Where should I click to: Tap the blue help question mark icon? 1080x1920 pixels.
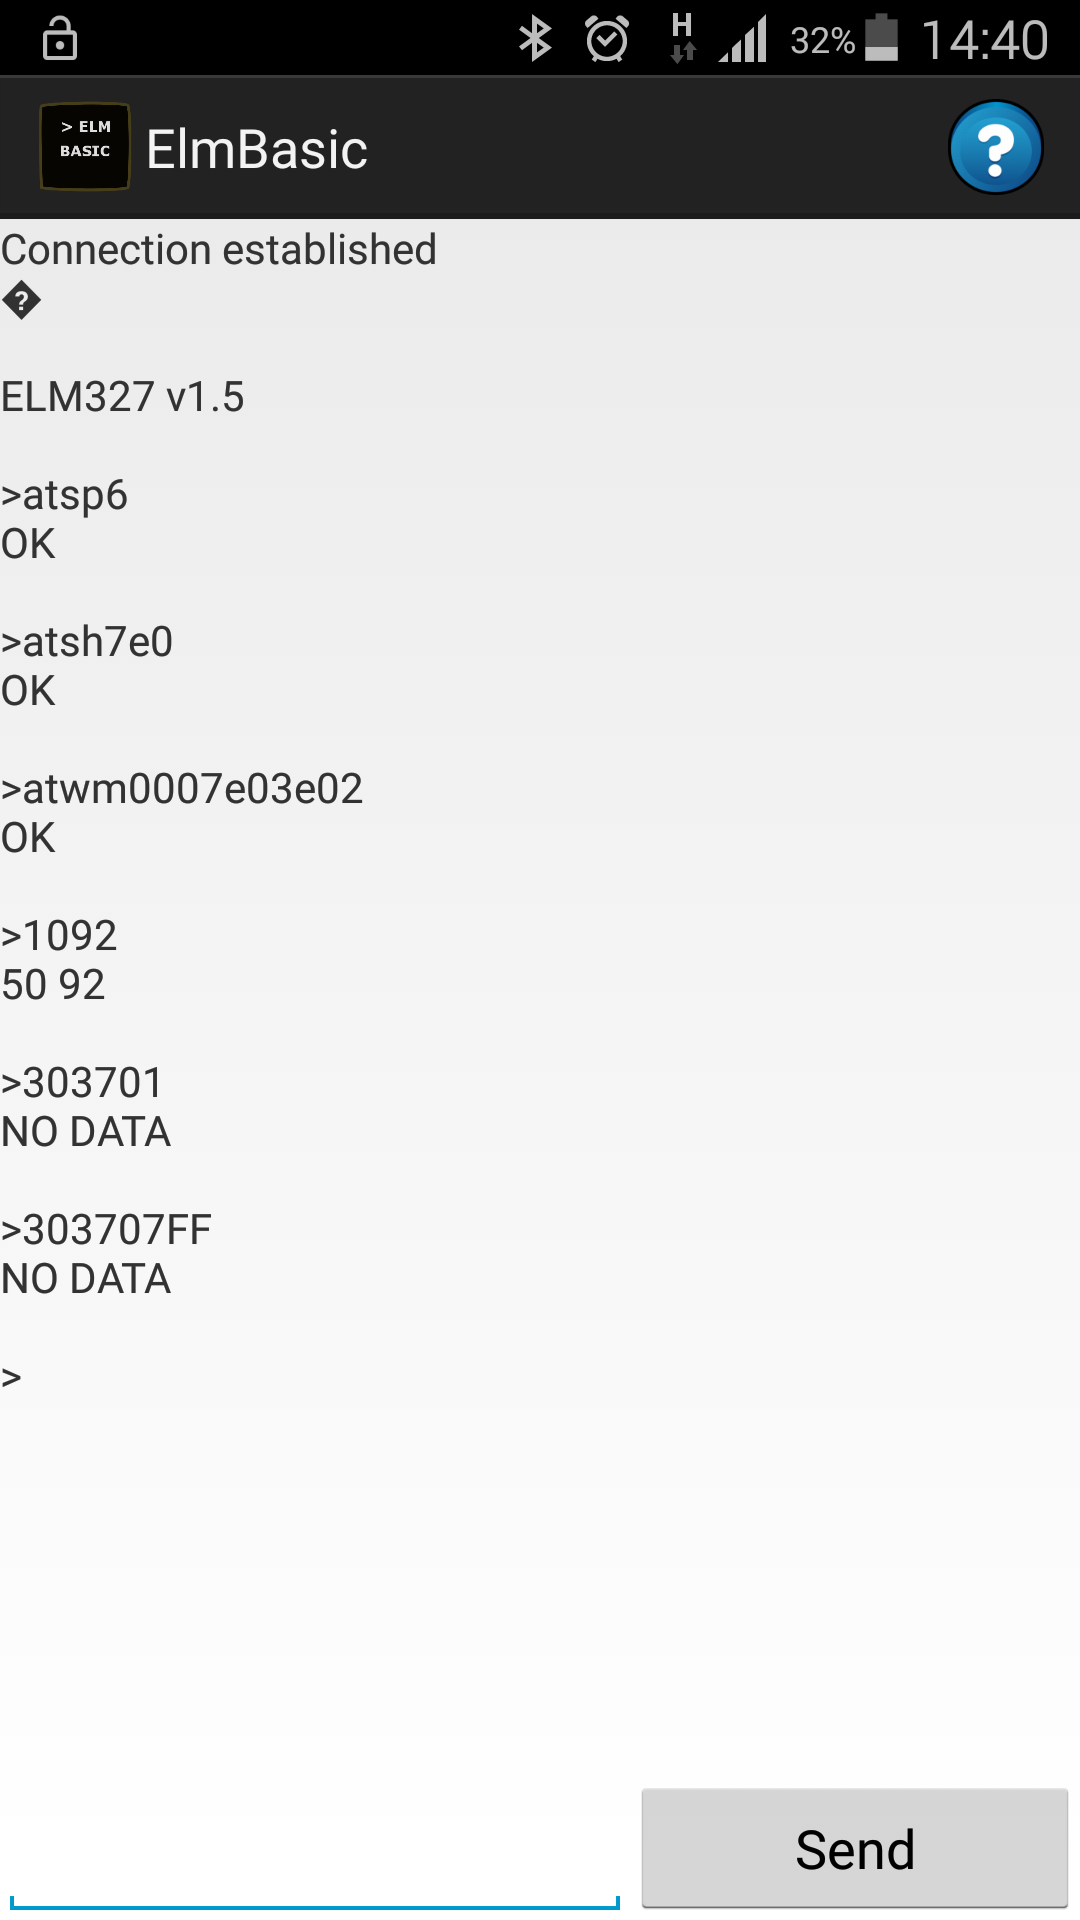coord(995,148)
